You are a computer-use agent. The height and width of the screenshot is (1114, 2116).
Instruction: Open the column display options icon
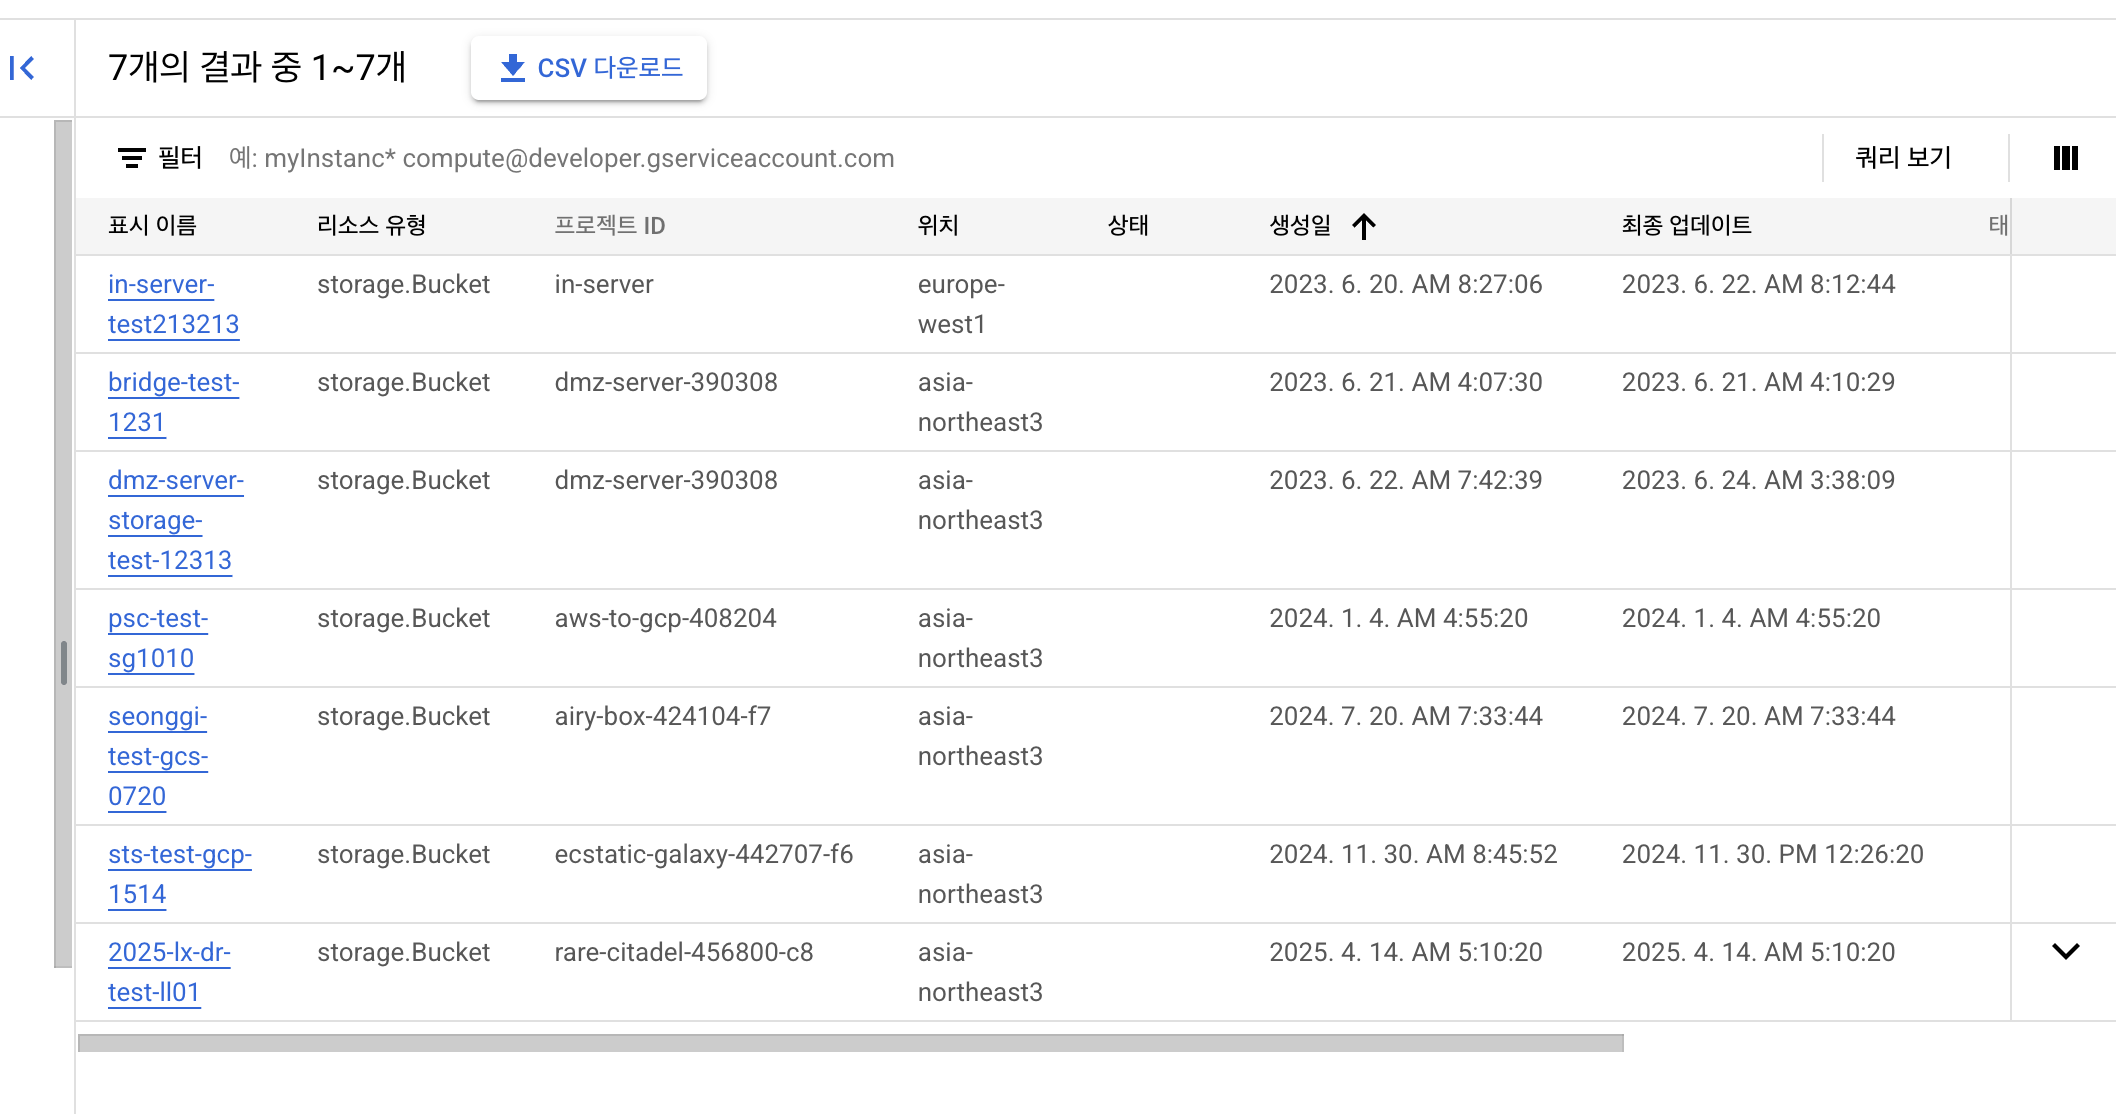(x=2065, y=158)
